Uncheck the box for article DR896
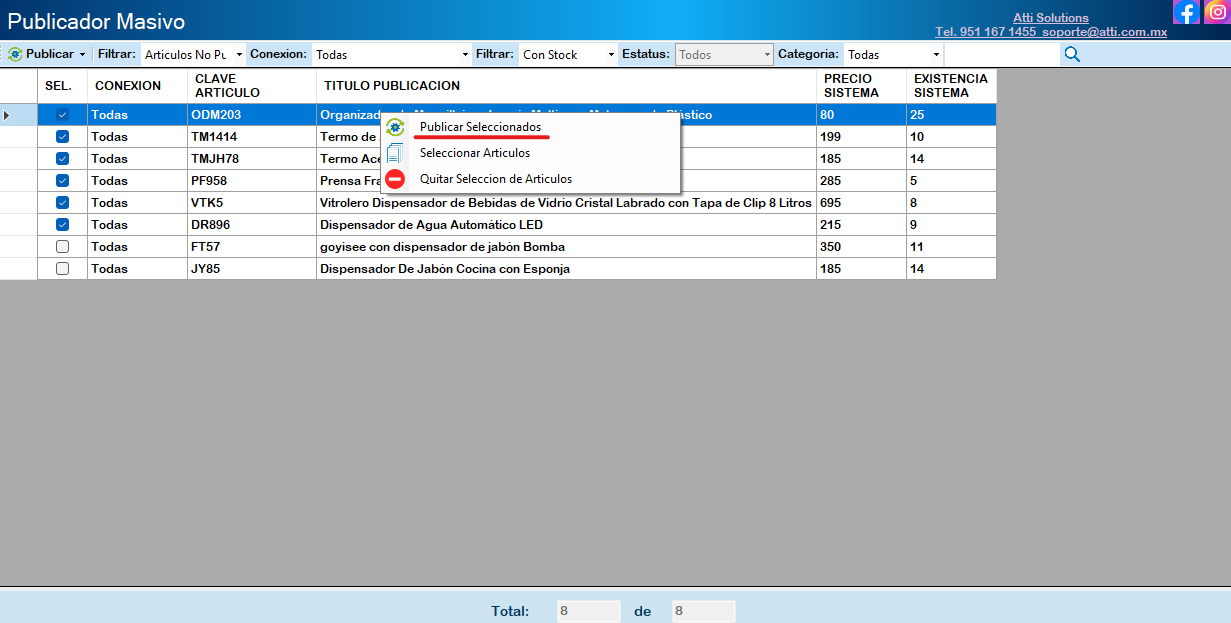Screen dimensions: 1231x623 click(62, 225)
